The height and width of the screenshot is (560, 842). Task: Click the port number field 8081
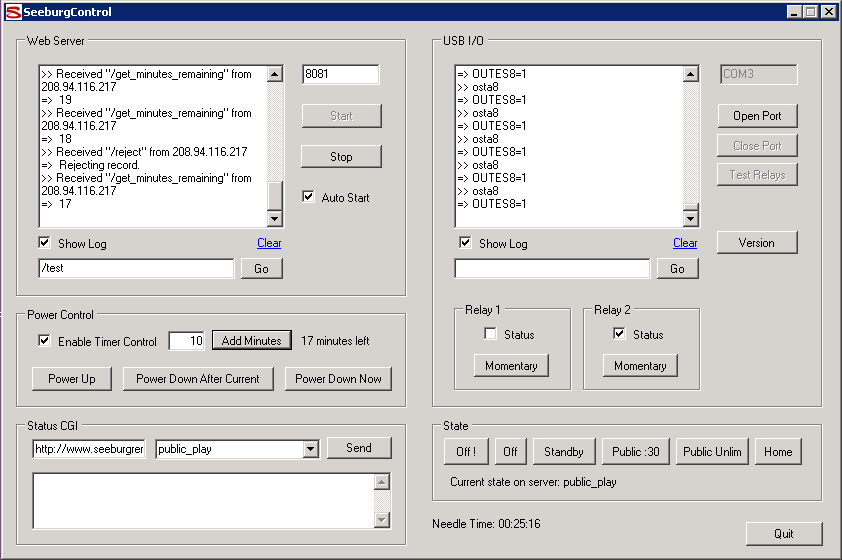click(x=341, y=74)
